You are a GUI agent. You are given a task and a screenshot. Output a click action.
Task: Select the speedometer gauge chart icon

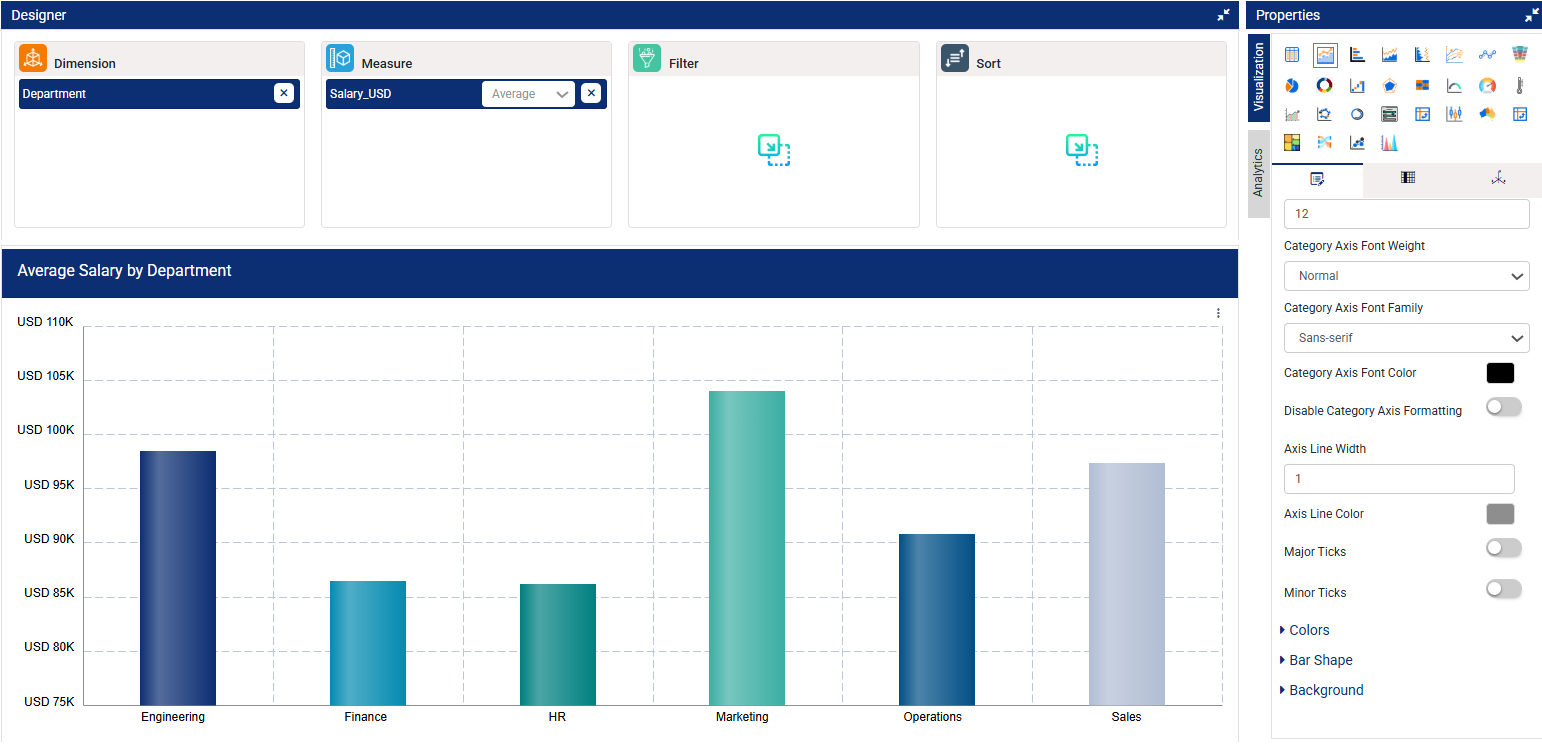click(1487, 86)
